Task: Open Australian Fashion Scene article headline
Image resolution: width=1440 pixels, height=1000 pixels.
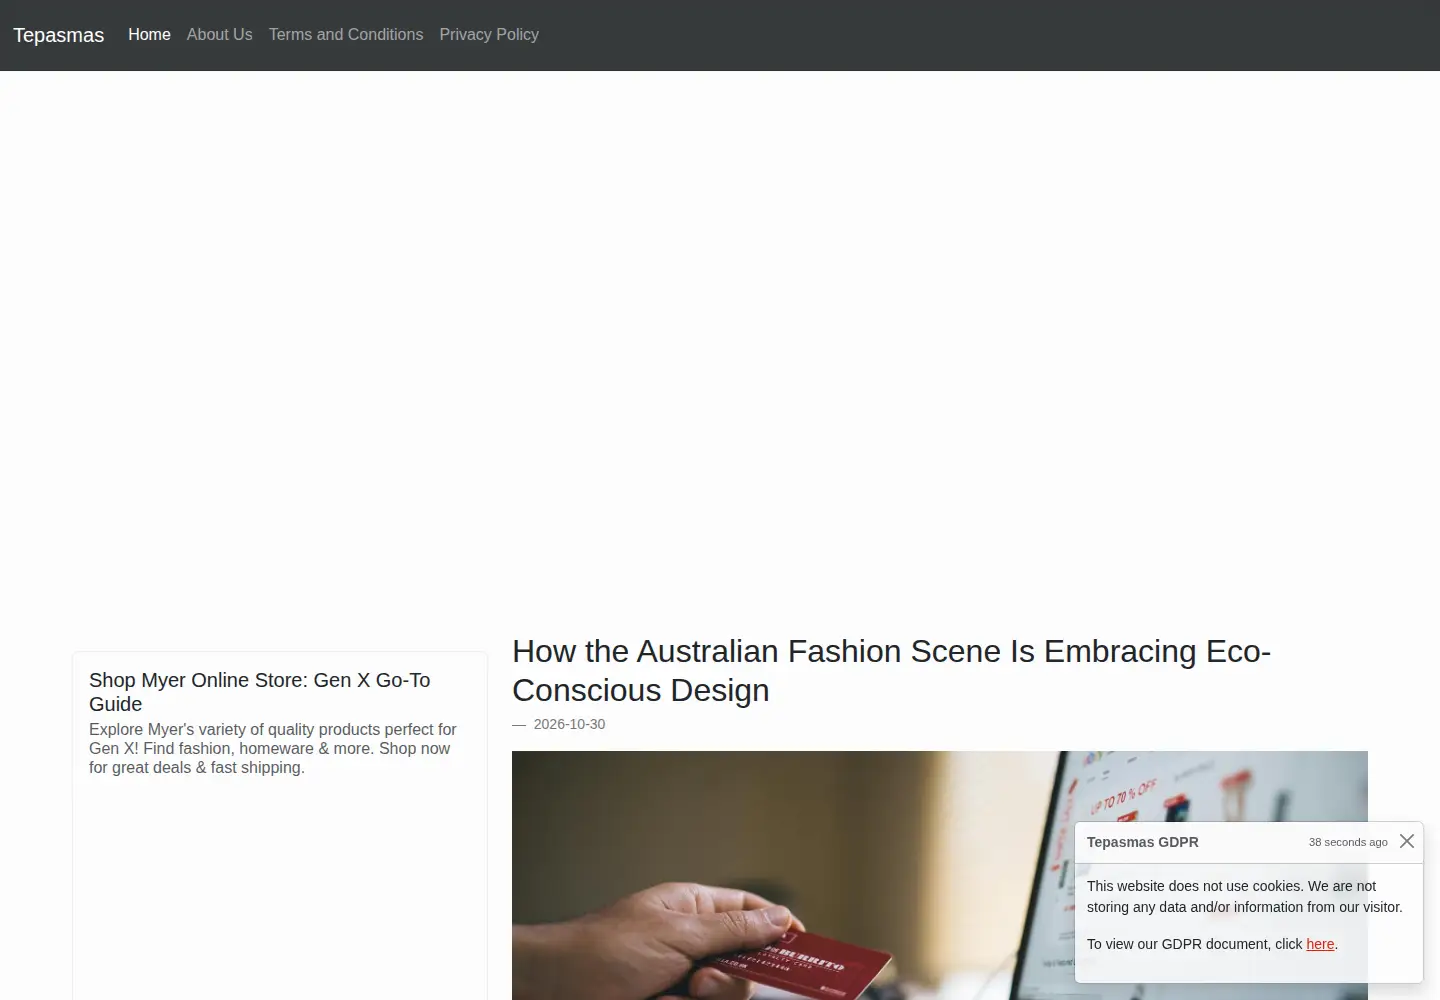Action: pyautogui.click(x=891, y=670)
